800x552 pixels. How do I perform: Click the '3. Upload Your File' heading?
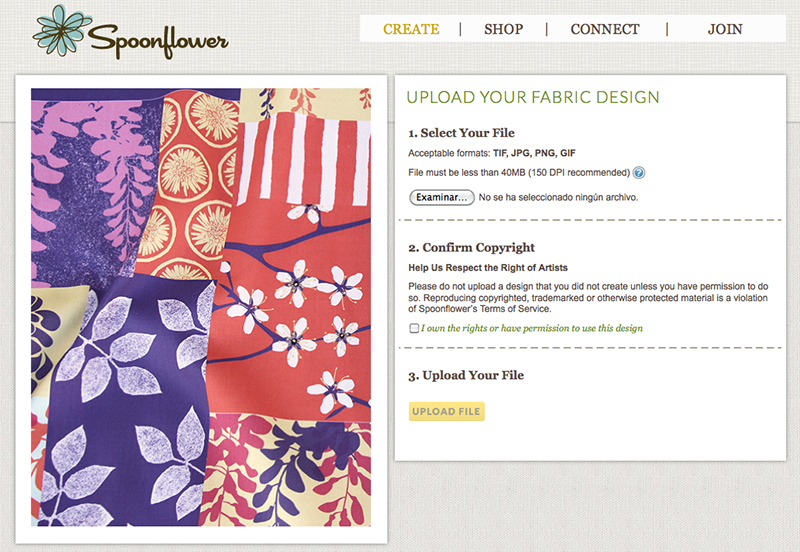[466, 375]
